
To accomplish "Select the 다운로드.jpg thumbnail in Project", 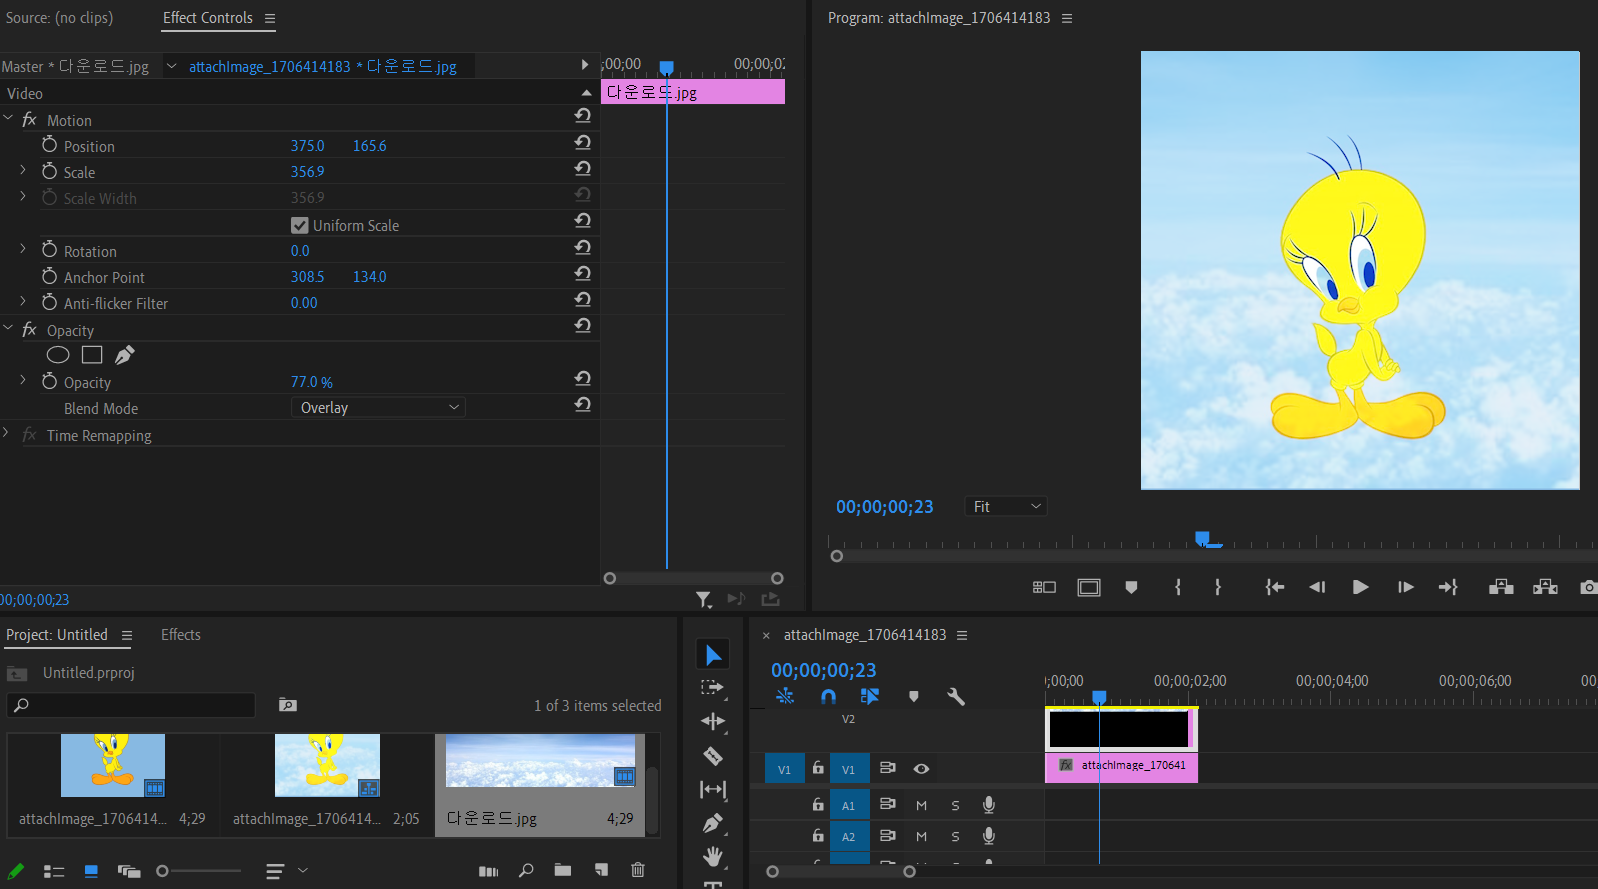I will [x=540, y=761].
